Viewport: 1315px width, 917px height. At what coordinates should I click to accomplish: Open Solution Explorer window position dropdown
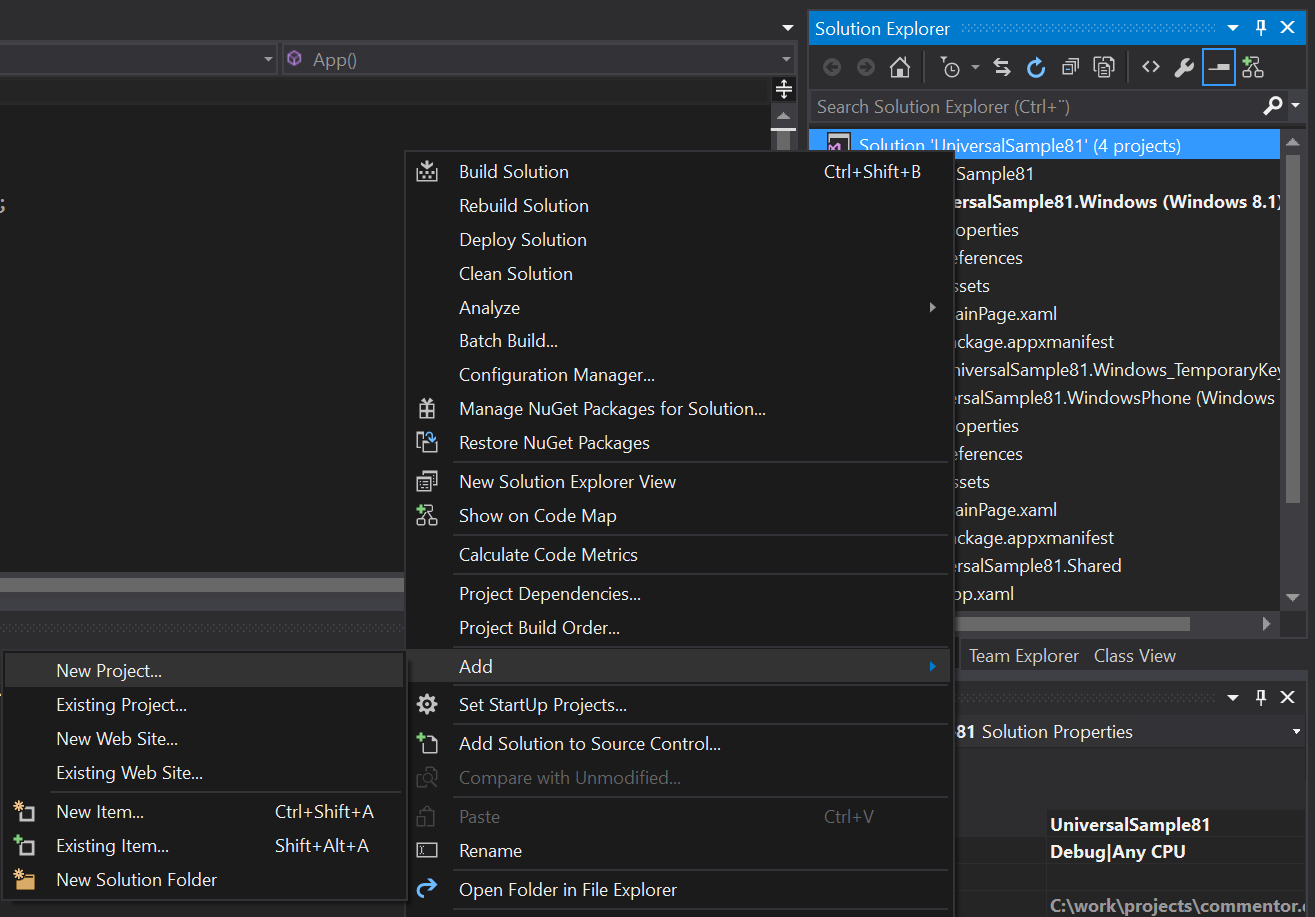(1233, 28)
